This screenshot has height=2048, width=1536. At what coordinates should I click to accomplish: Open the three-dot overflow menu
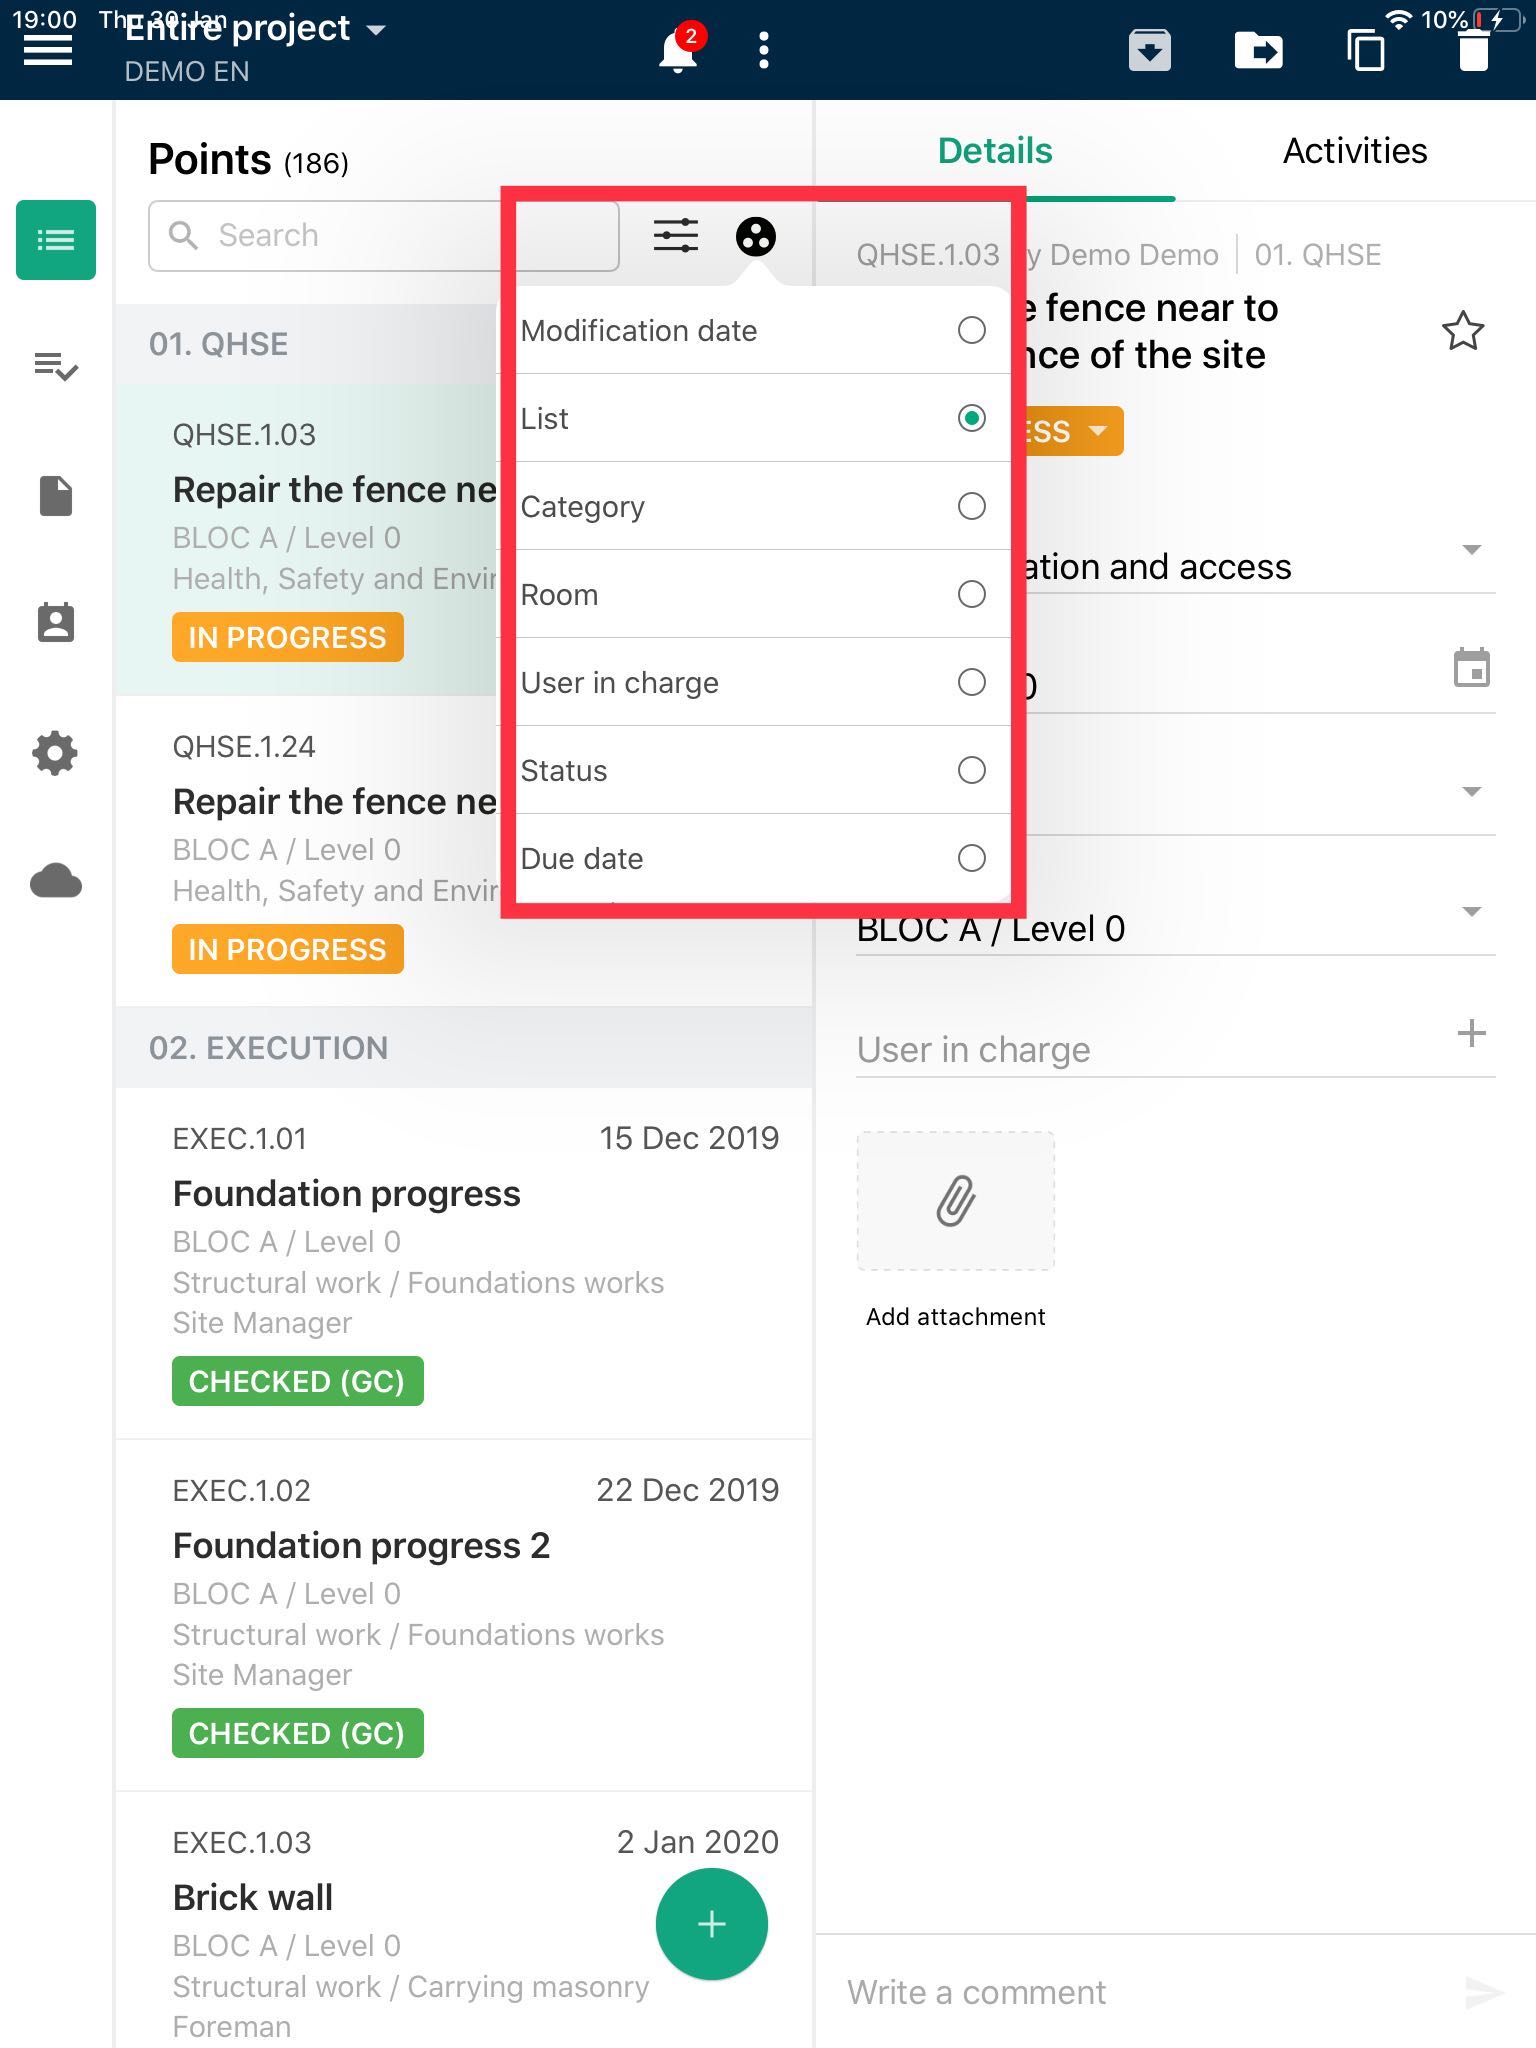pos(764,50)
